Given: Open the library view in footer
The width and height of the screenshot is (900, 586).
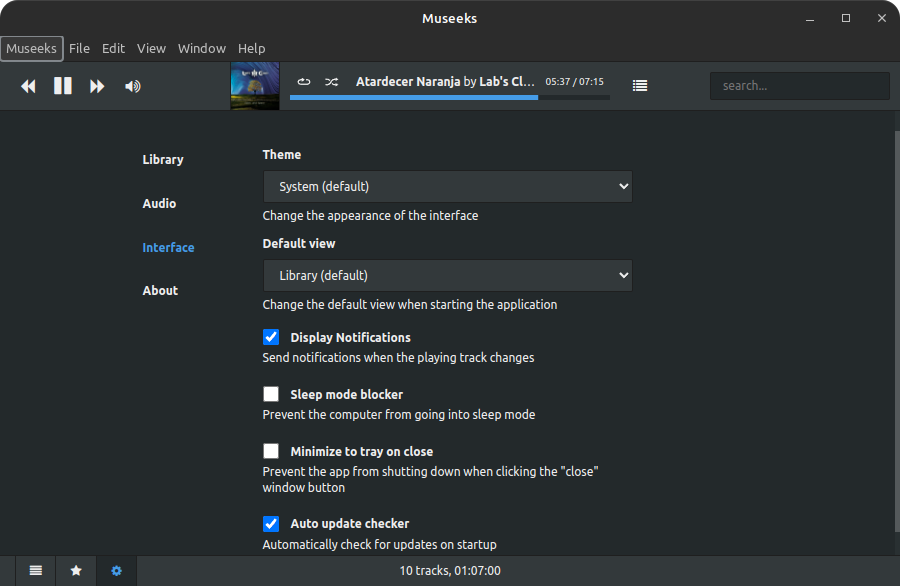Looking at the screenshot, I should [x=36, y=570].
